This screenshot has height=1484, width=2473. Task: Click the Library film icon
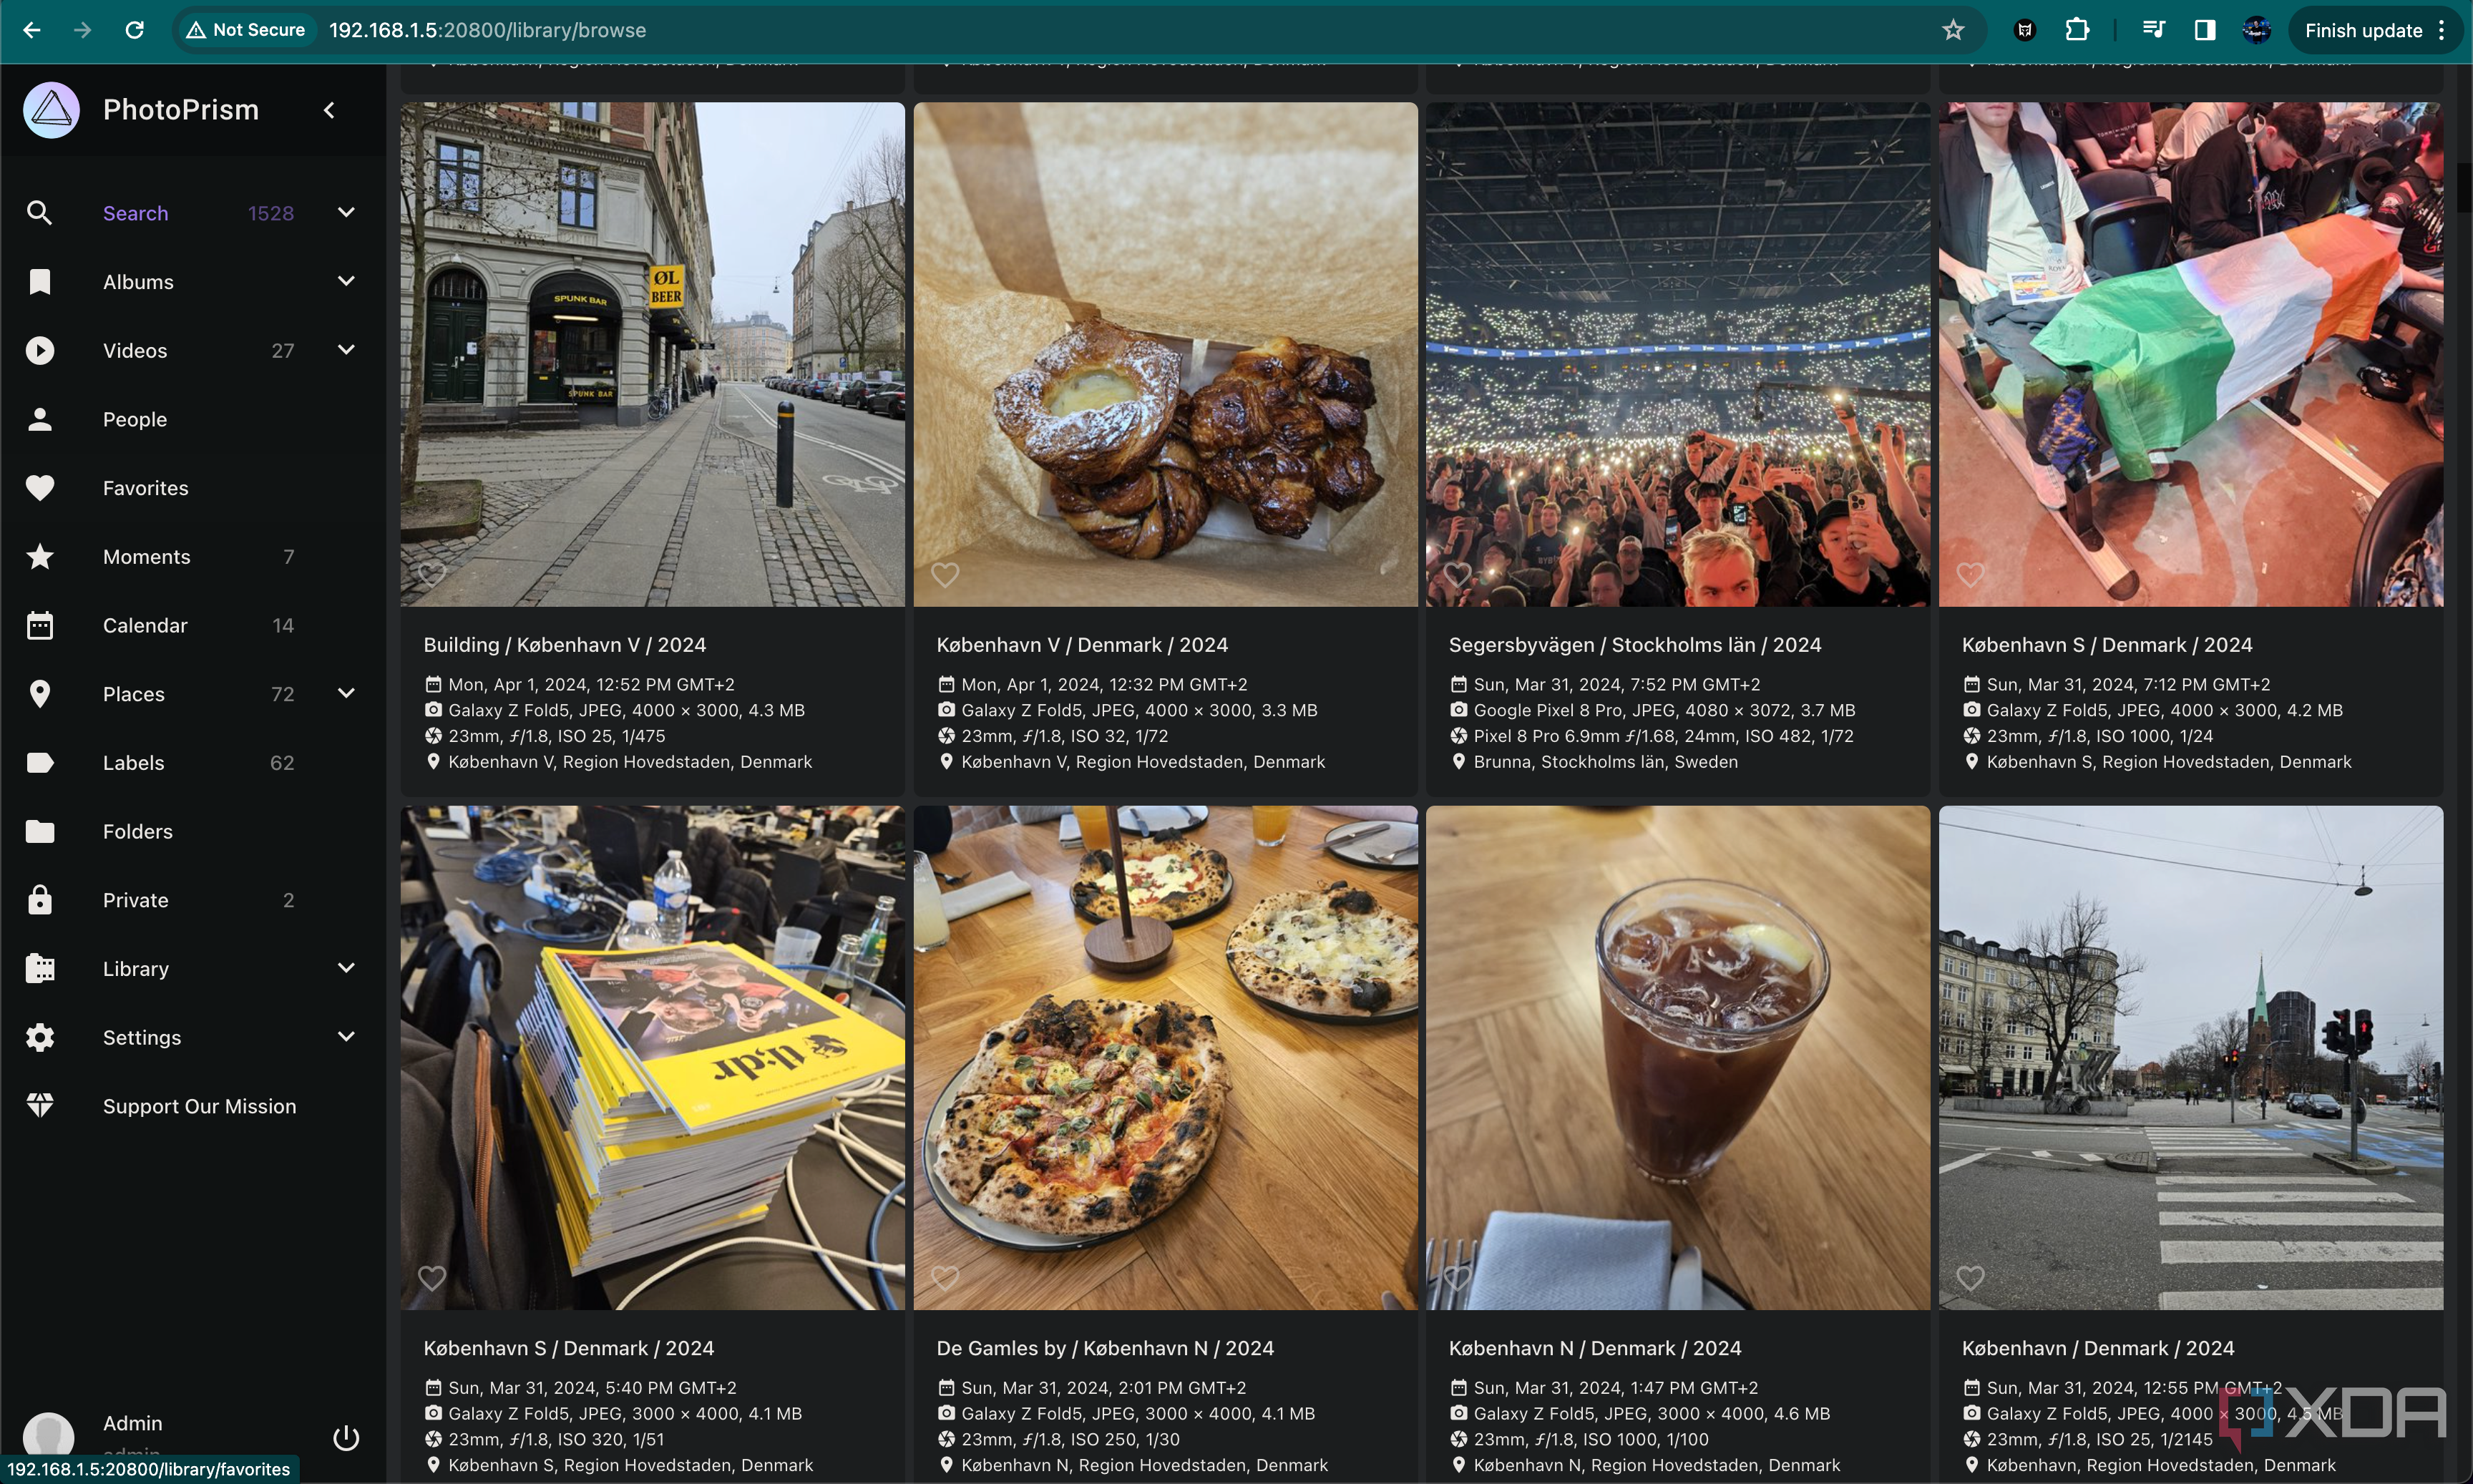[39, 969]
